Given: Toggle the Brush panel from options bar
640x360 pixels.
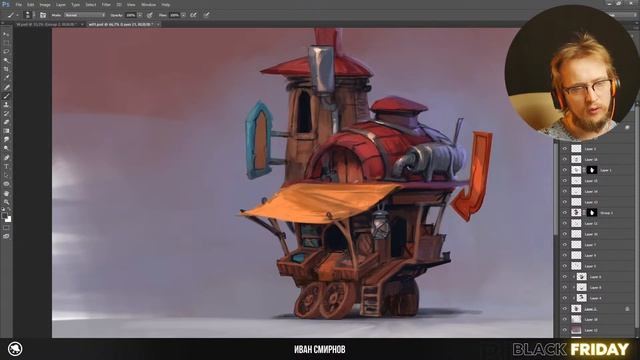Looking at the screenshot, I should pos(43,15).
